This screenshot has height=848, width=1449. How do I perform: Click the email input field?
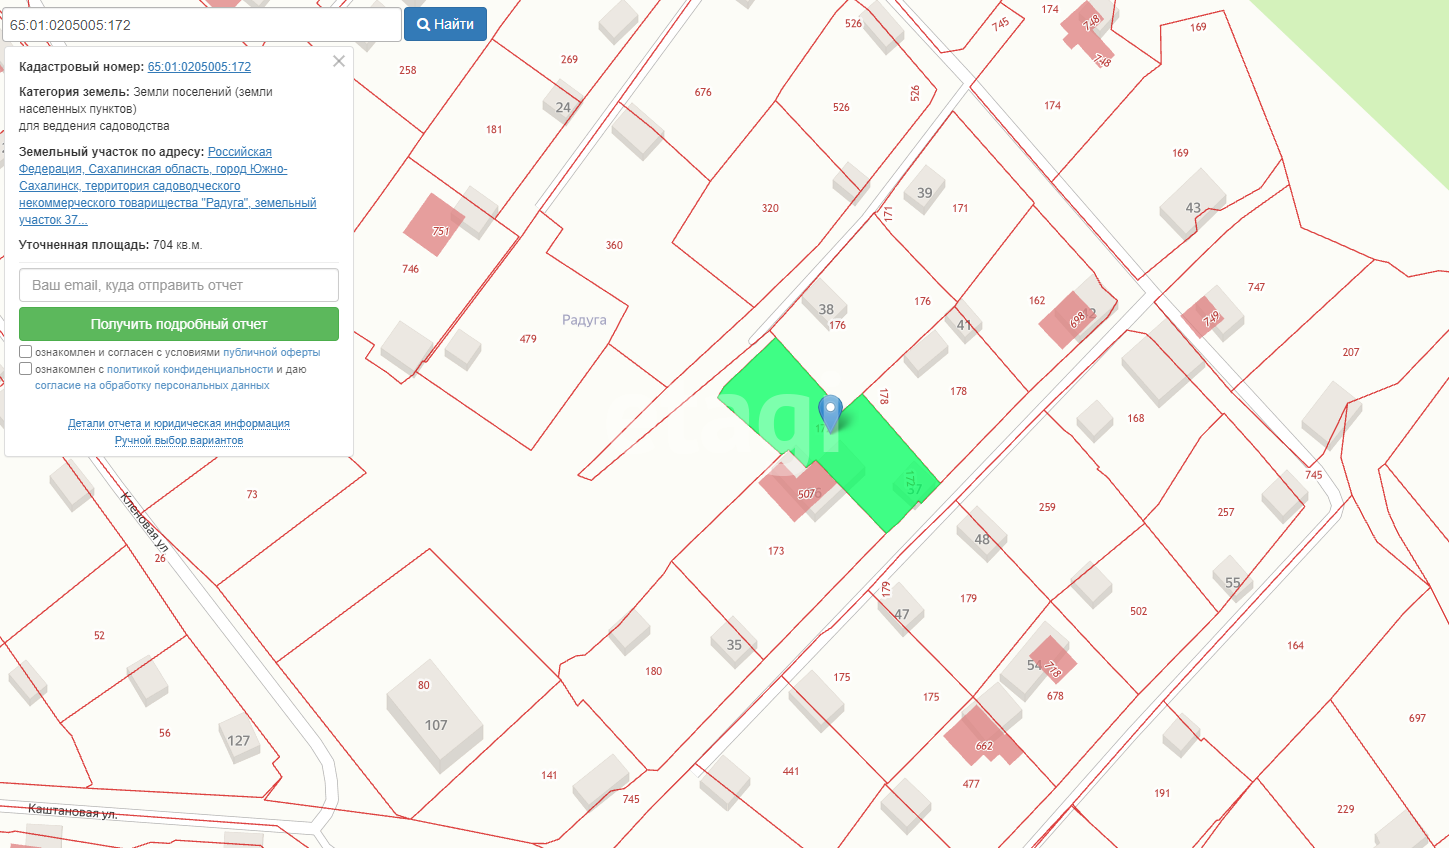[x=179, y=285]
